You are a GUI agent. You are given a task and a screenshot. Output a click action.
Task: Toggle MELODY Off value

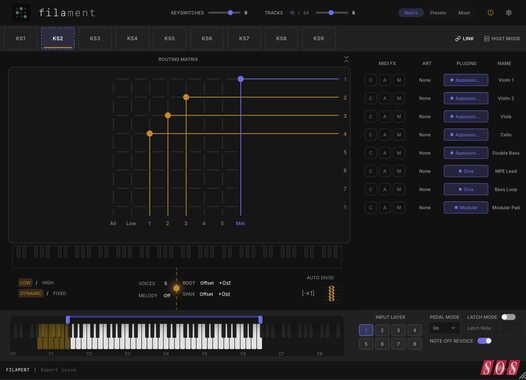pos(167,295)
